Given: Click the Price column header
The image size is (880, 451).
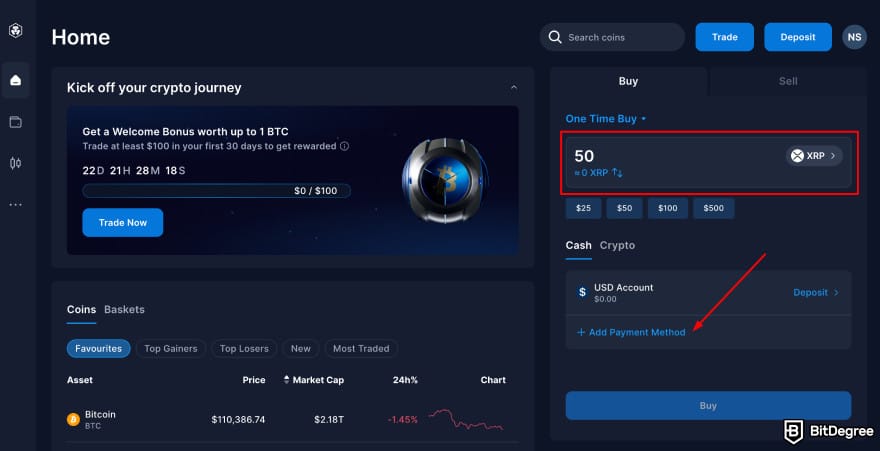Looking at the screenshot, I should pyautogui.click(x=254, y=380).
